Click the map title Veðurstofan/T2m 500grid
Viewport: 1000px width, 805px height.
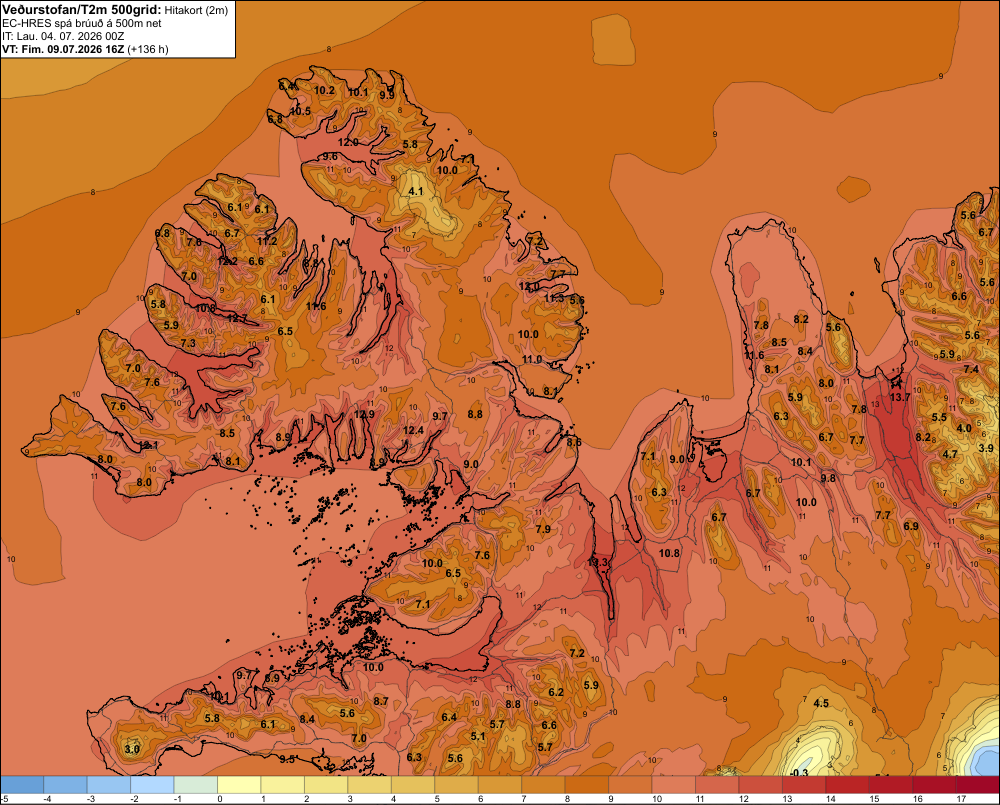82,10
